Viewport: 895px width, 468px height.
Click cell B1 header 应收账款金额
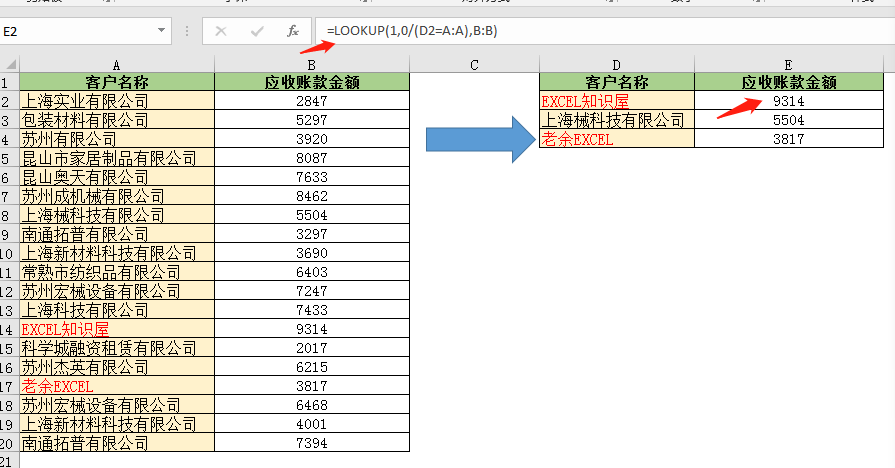click(x=312, y=82)
